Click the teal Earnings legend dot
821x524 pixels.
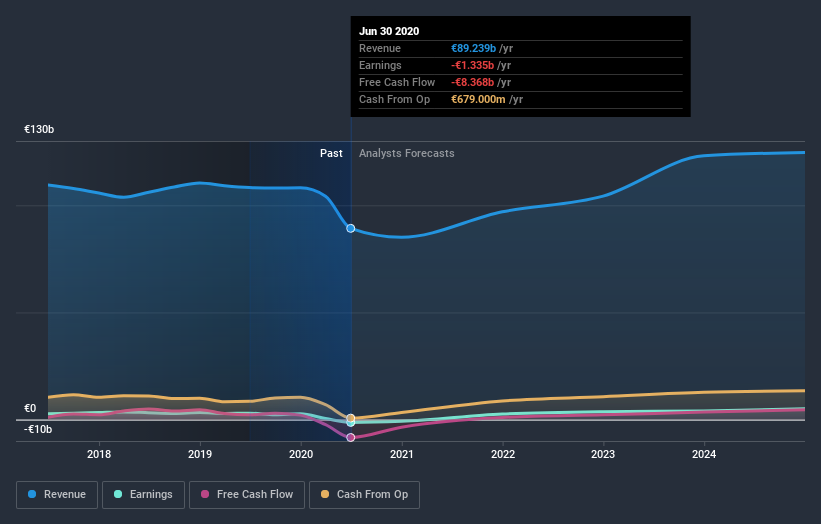click(118, 494)
